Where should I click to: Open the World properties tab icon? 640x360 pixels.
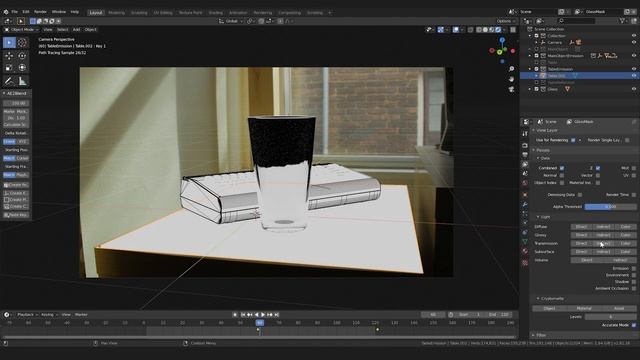[525, 184]
